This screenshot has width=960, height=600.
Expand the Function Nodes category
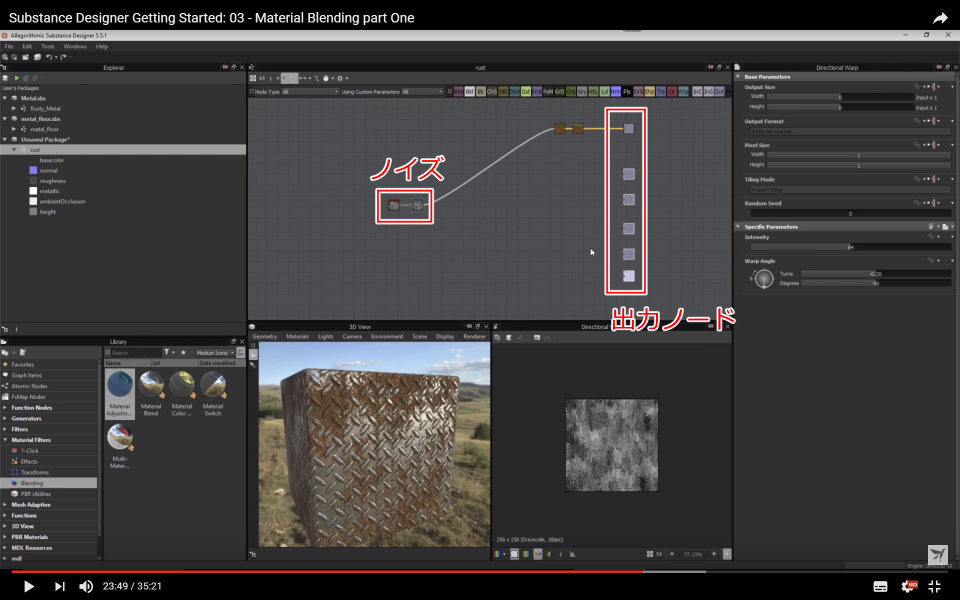[x=5, y=408]
